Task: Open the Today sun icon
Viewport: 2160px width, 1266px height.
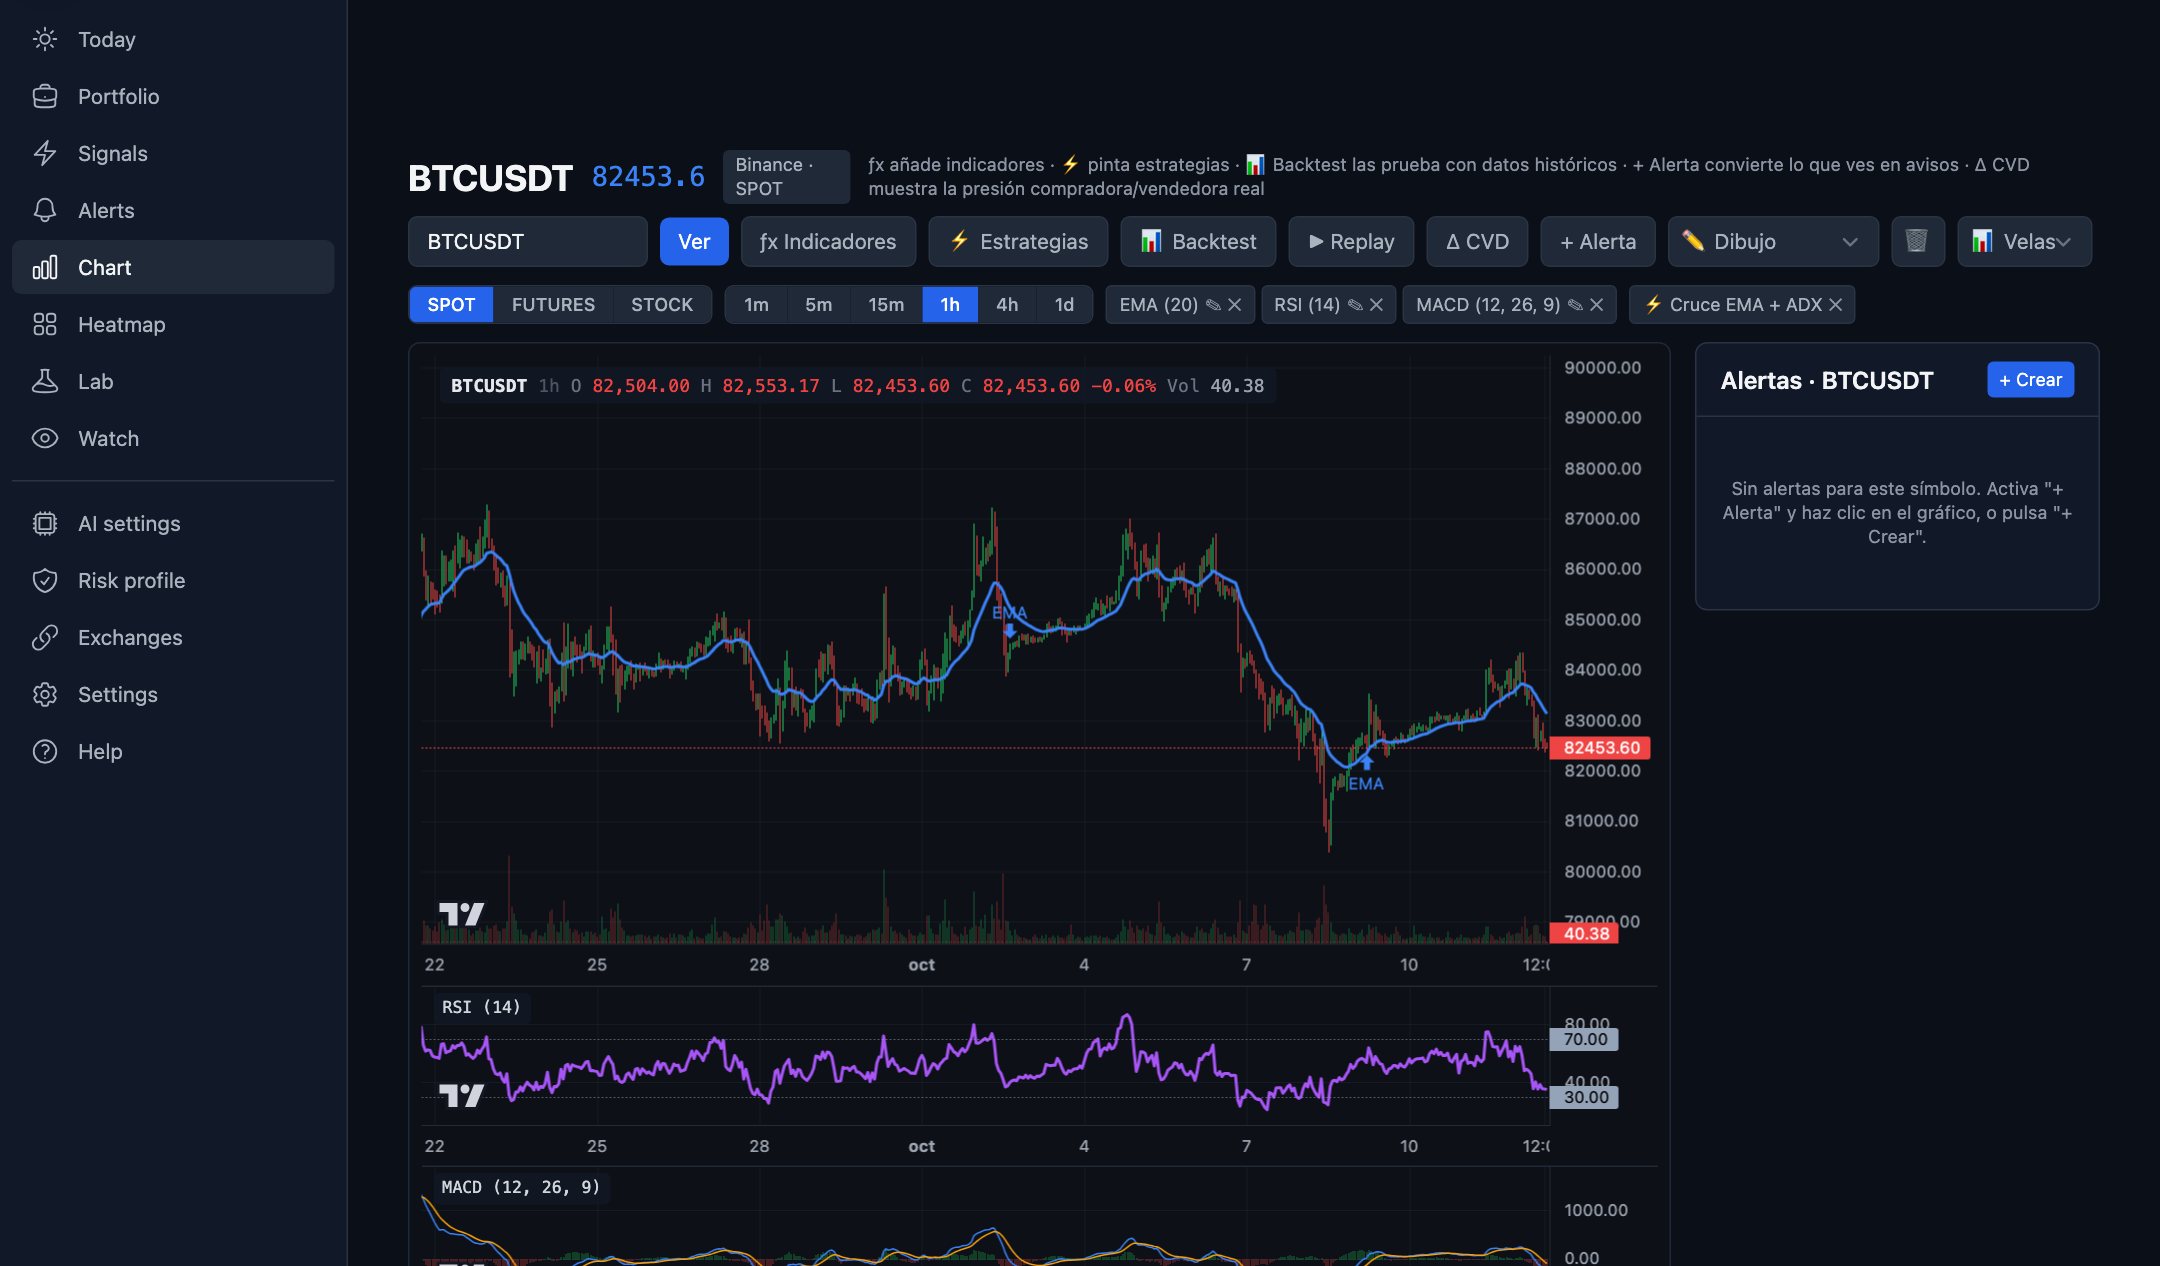Action: [45, 39]
